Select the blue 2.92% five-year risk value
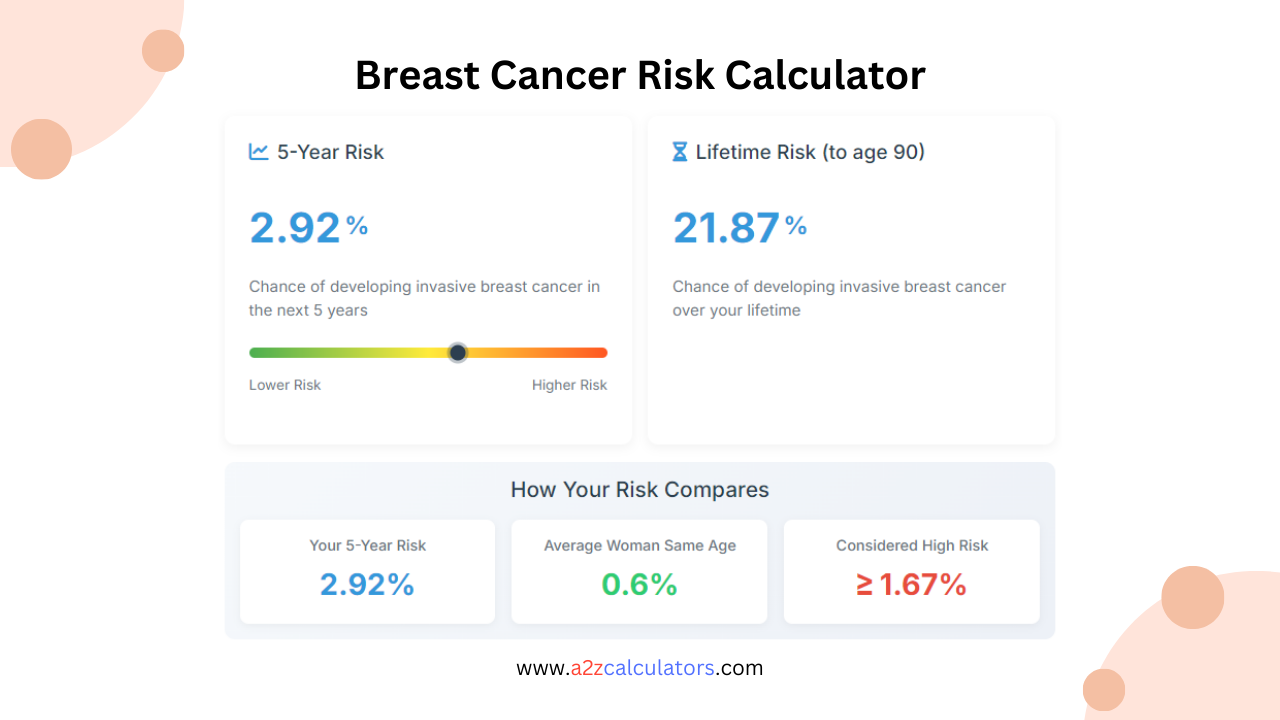The image size is (1280, 720). pyautogui.click(x=295, y=227)
